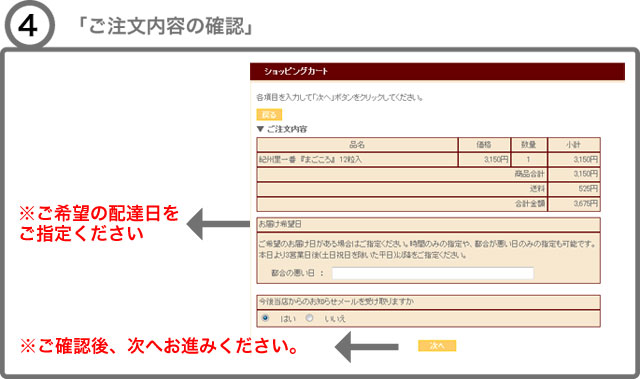Image resolution: width=640 pixels, height=379 pixels.
Task: Collapse the ▼ ご注文内容 section triangle
Action: 260,129
